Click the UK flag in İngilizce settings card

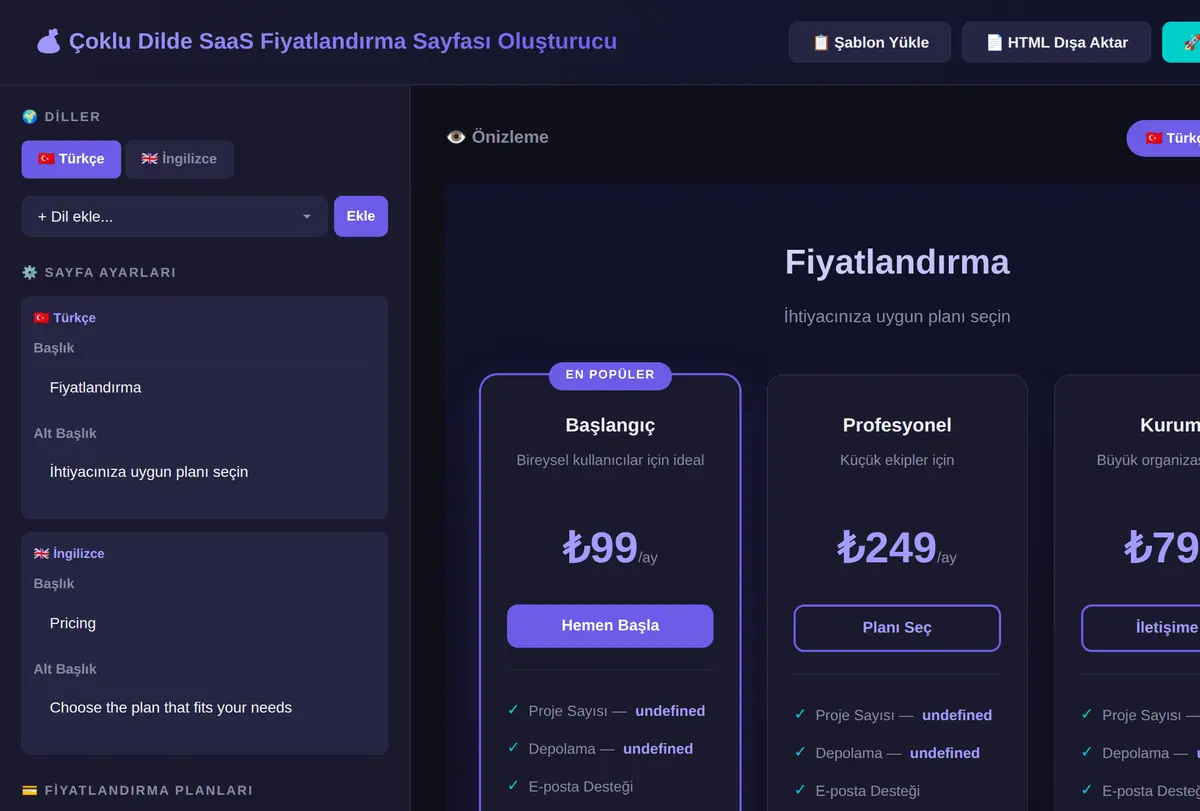coord(41,554)
